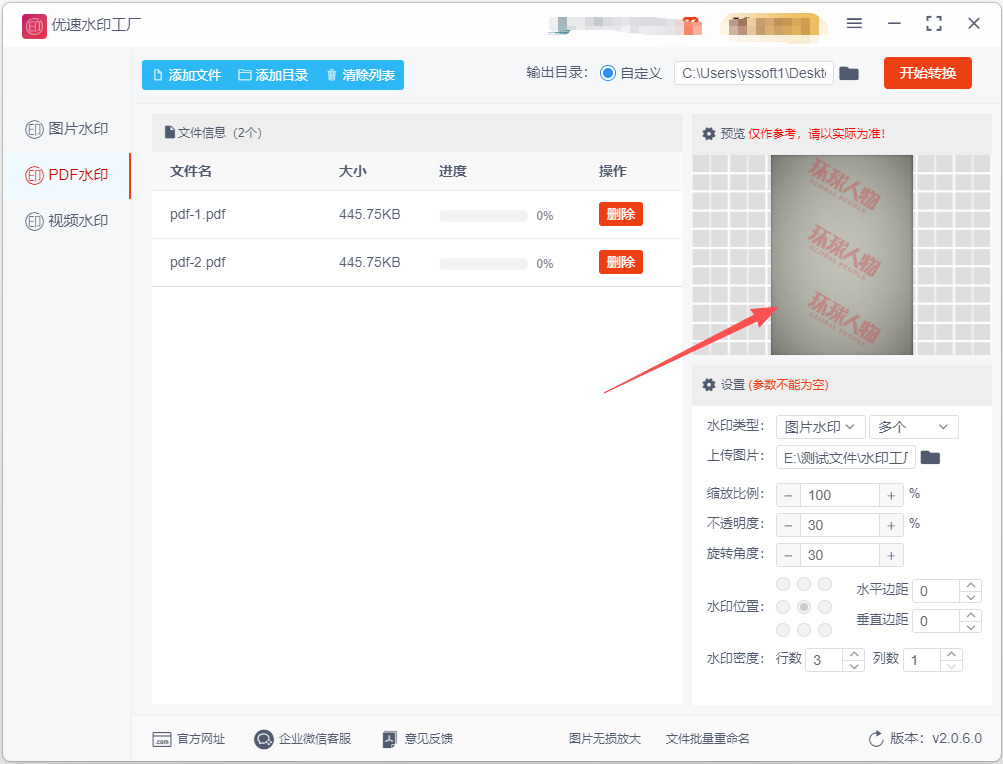Select the 自定义 output radio button
The width and height of the screenshot is (1003, 764).
click(x=608, y=73)
